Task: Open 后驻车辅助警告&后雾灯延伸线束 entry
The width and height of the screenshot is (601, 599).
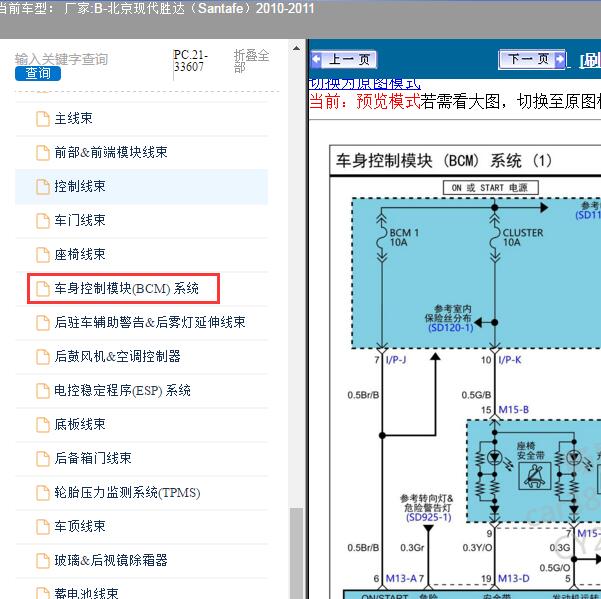Action: click(x=141, y=322)
